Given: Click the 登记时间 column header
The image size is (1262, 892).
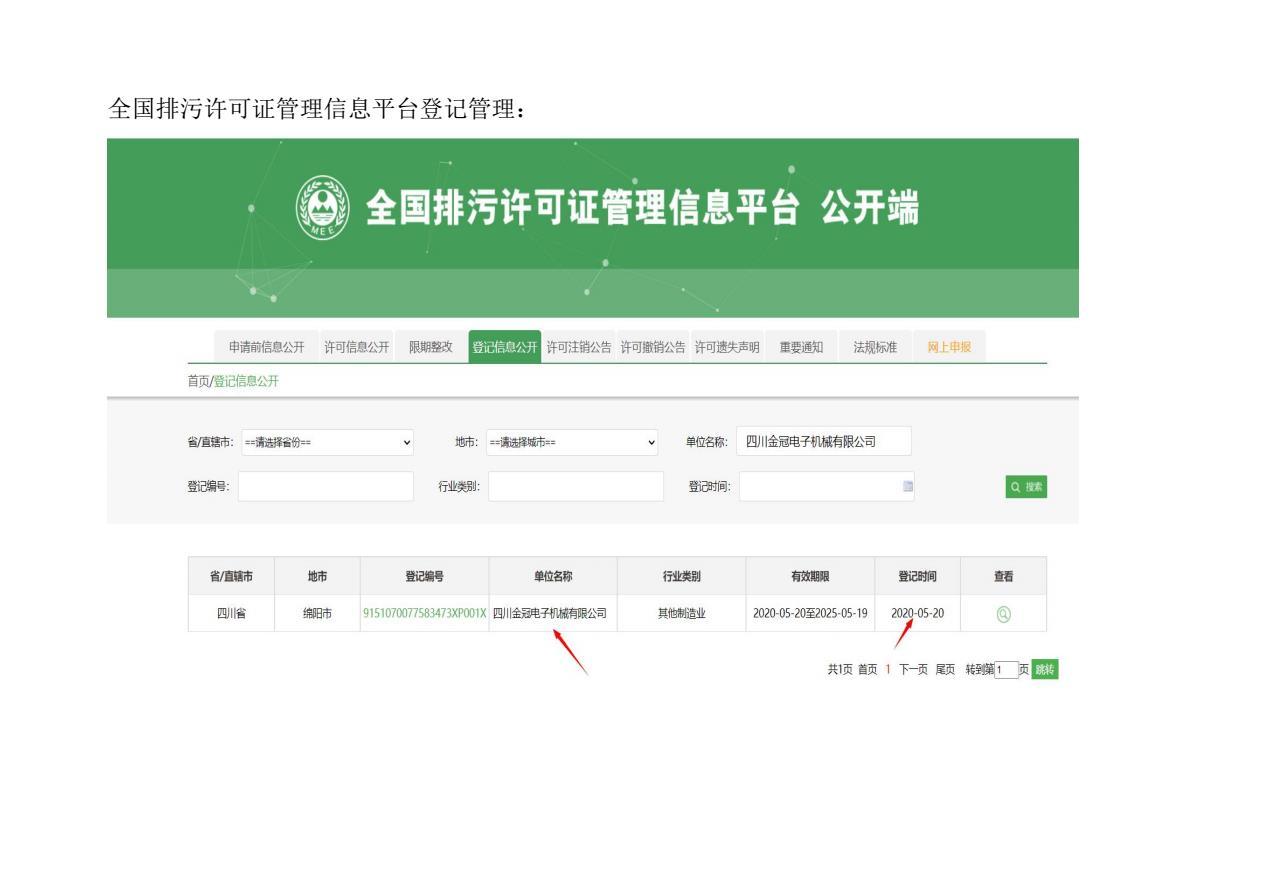Looking at the screenshot, I should tap(918, 576).
